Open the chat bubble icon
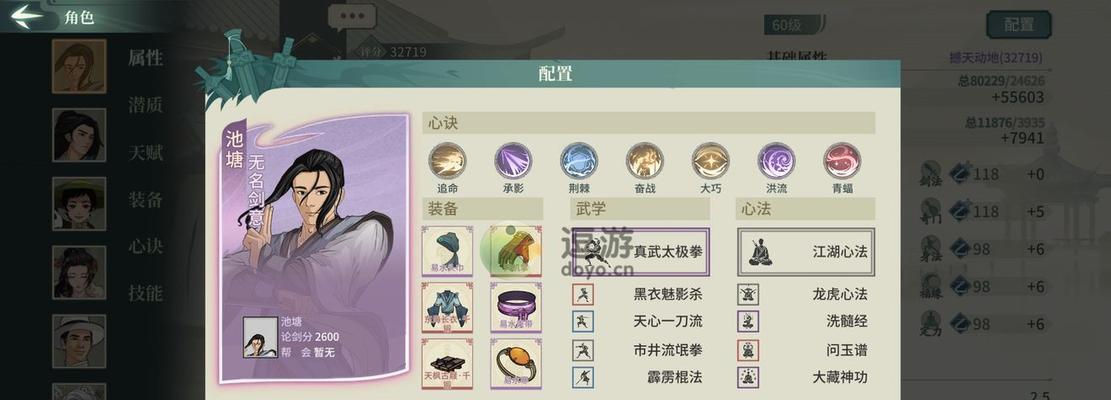Screen dimensions: 1111x400 click(x=352, y=18)
